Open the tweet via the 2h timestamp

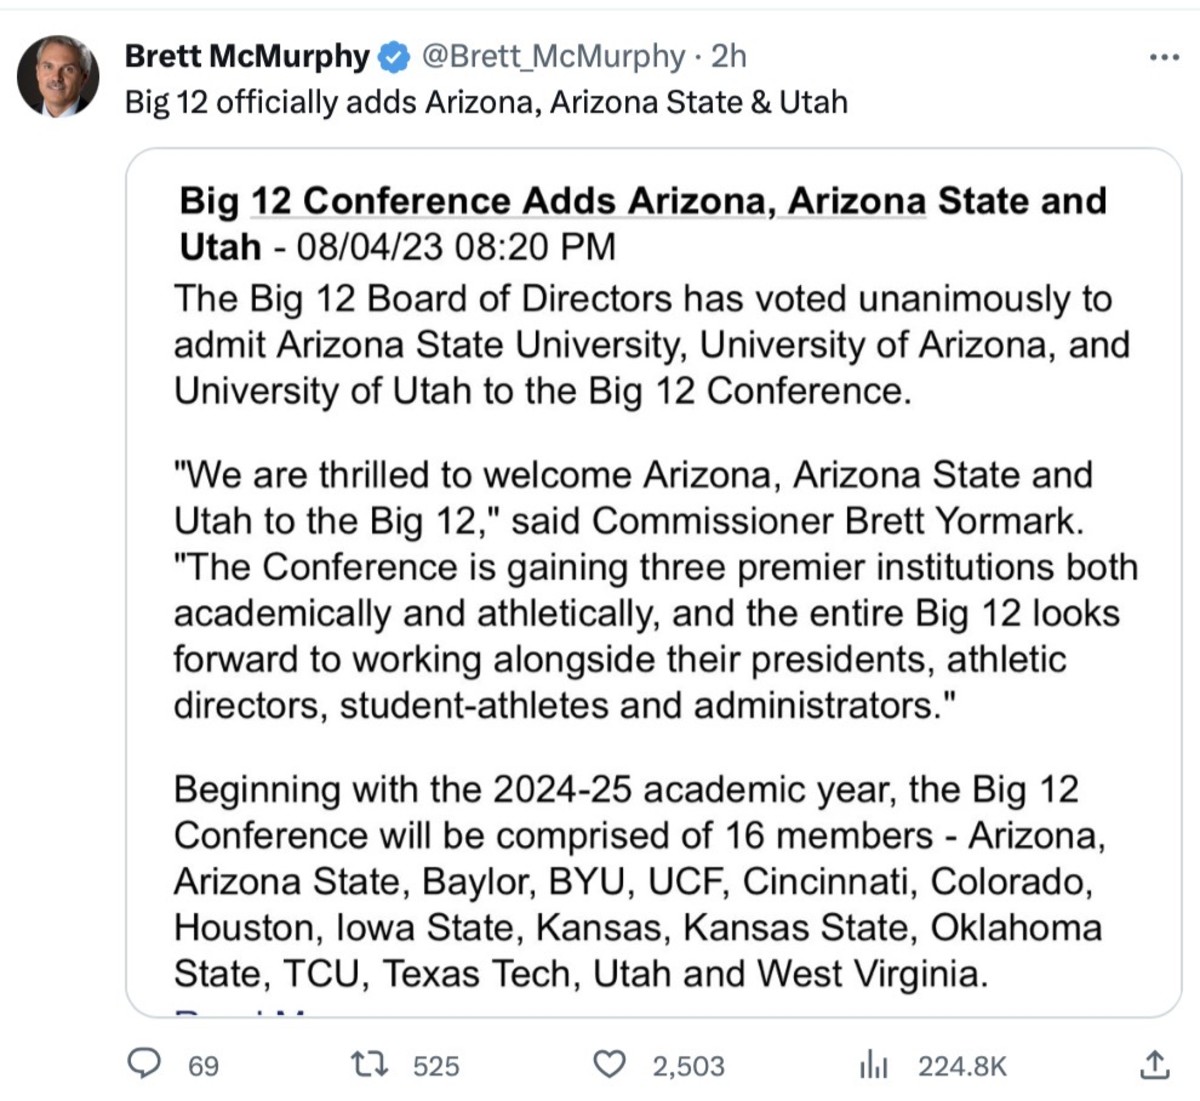[729, 56]
